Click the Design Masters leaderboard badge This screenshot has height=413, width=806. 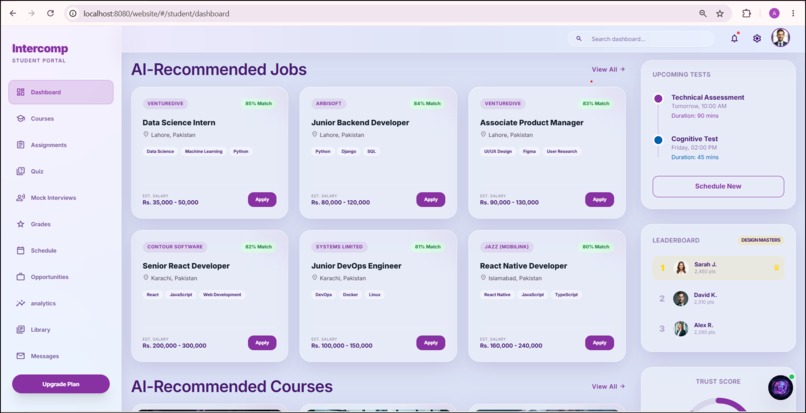[x=761, y=240]
